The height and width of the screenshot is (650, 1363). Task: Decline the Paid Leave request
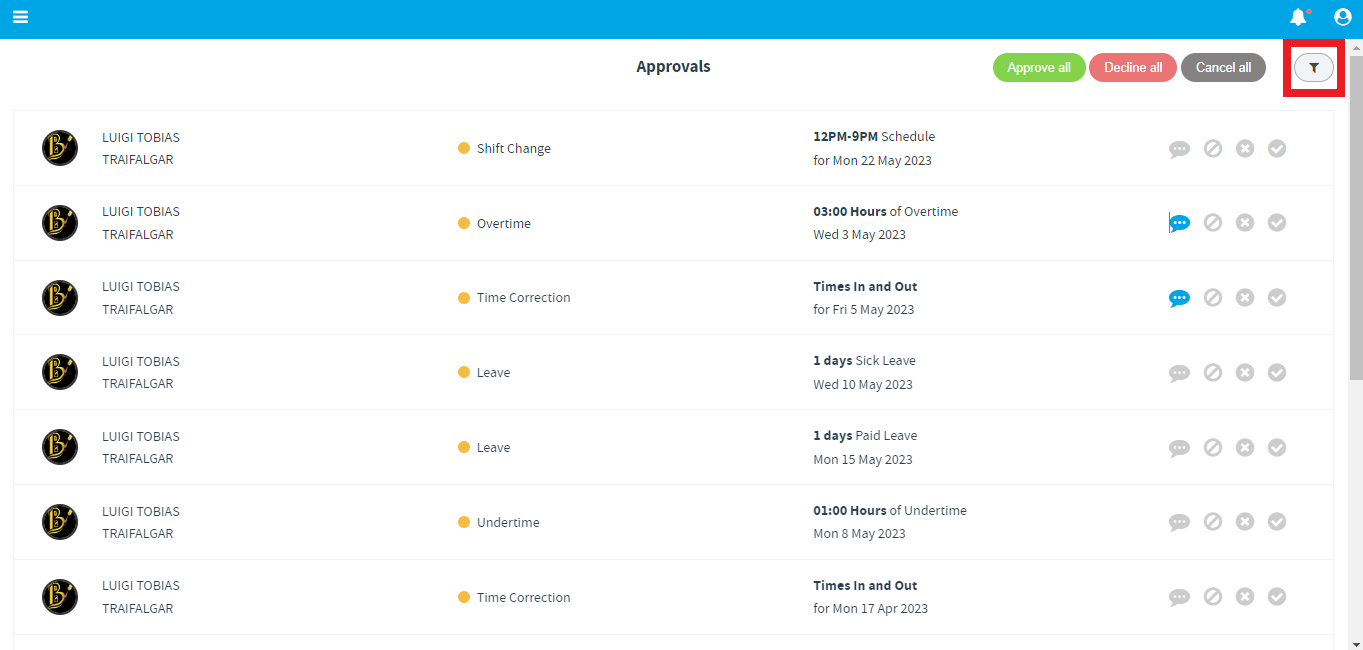[x=1245, y=447]
